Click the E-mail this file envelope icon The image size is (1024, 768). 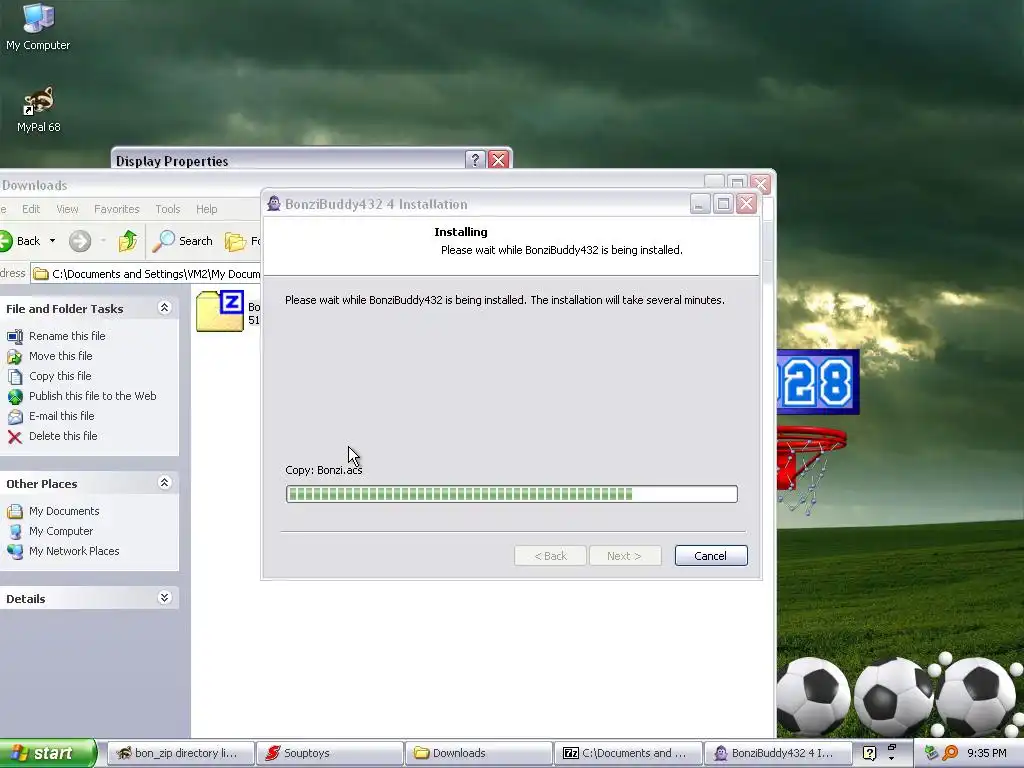pyautogui.click(x=15, y=417)
